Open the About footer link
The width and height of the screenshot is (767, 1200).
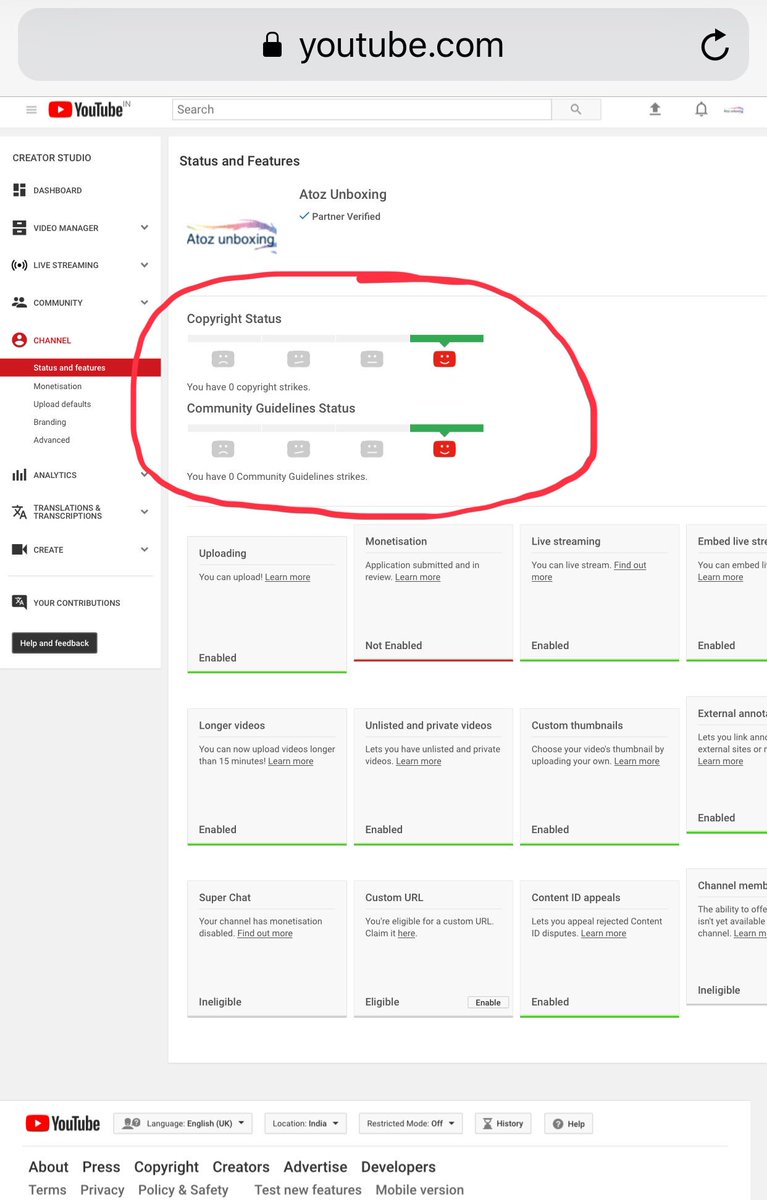(x=48, y=1167)
